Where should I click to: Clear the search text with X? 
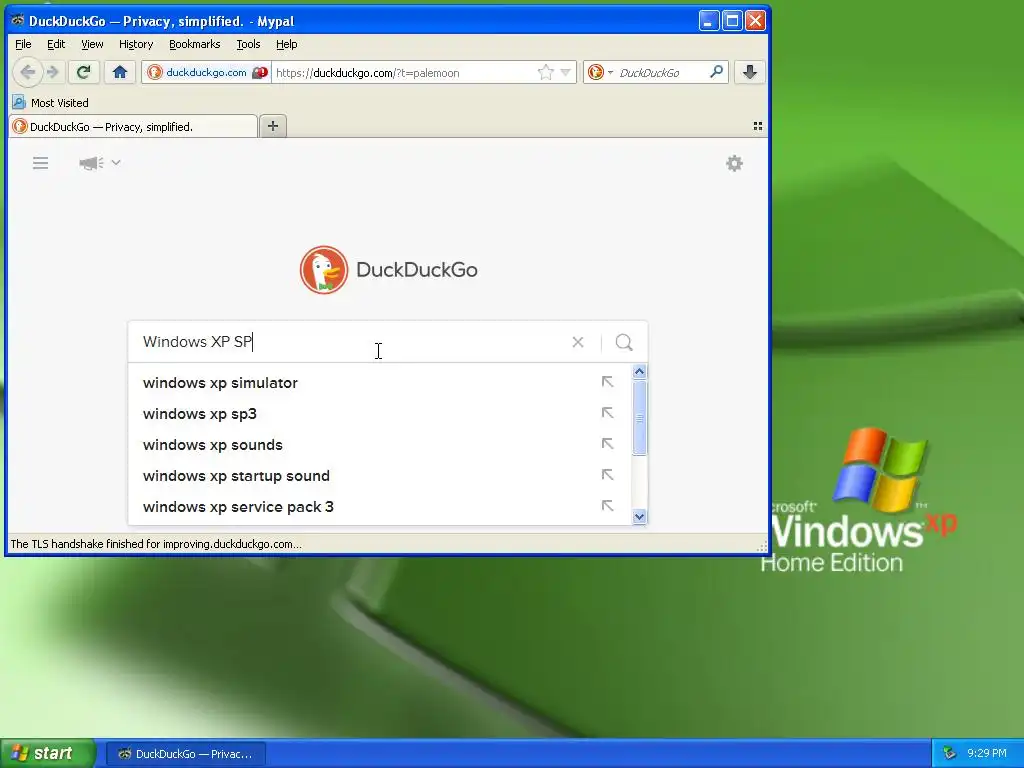coord(578,342)
